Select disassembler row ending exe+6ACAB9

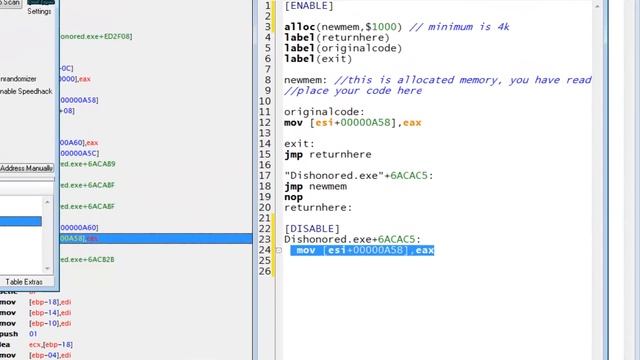88,164
